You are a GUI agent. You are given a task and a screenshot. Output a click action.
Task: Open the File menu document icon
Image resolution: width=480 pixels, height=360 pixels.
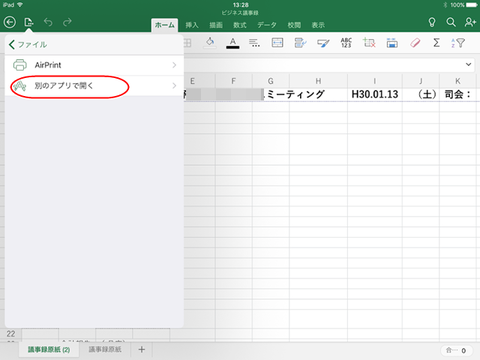coord(29,22)
